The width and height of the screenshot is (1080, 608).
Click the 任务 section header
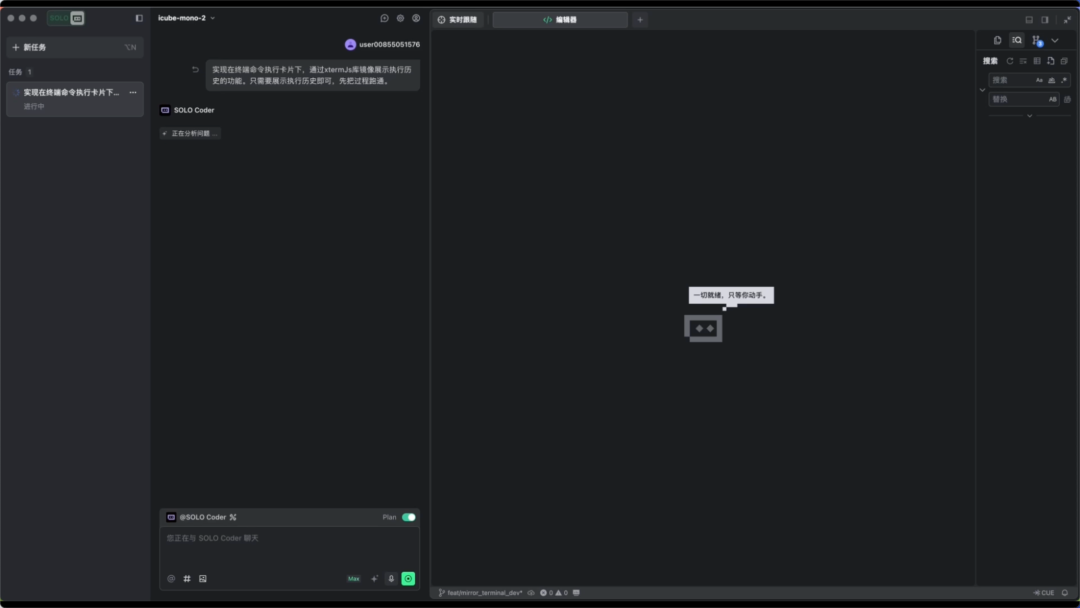click(x=20, y=72)
